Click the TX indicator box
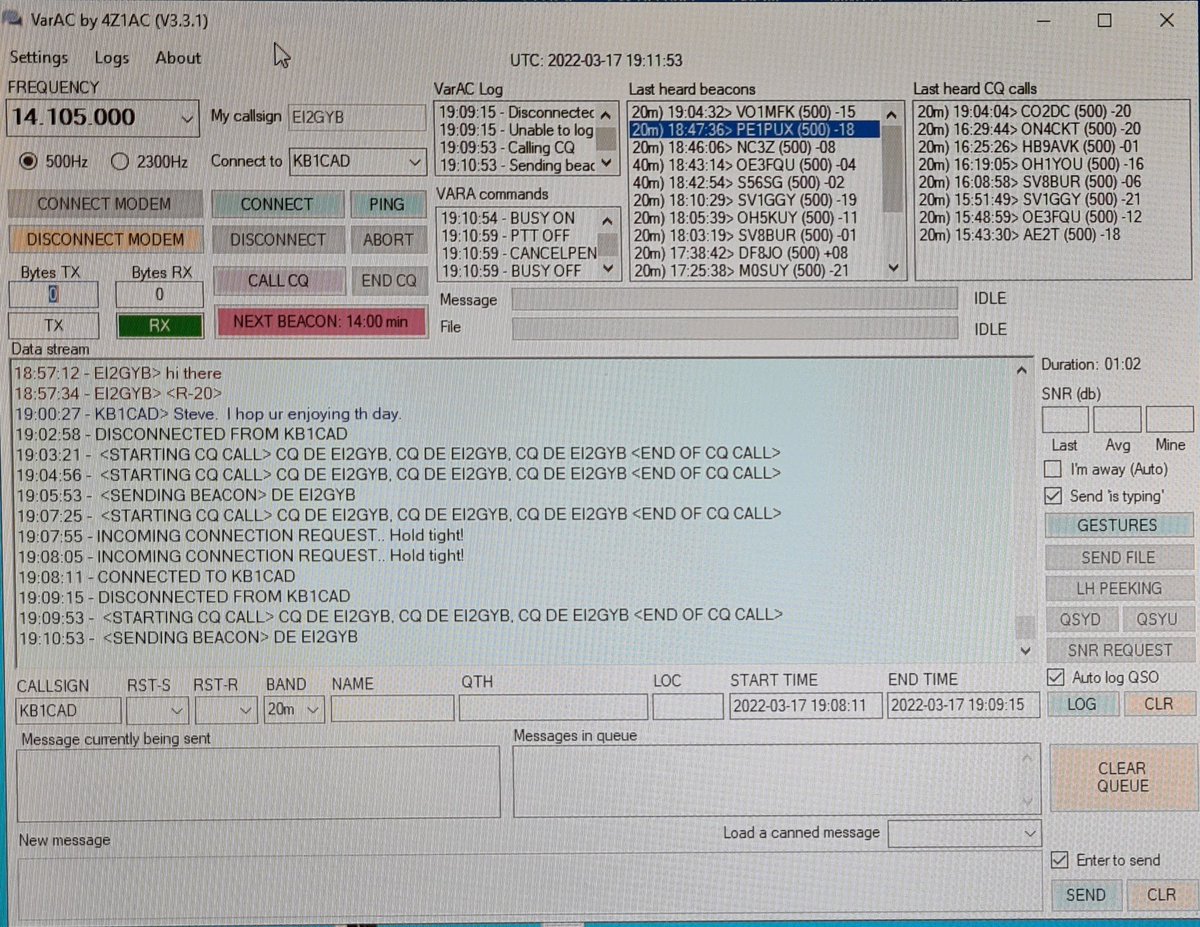1200x927 pixels. (x=53, y=325)
